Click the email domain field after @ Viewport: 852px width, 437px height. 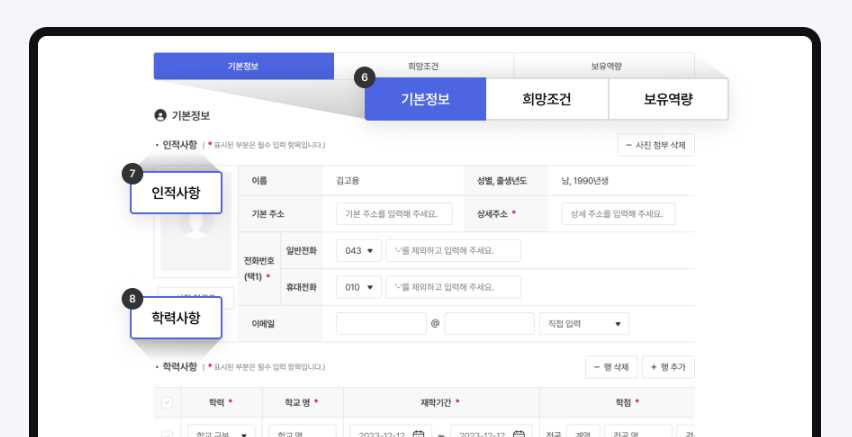pos(489,323)
